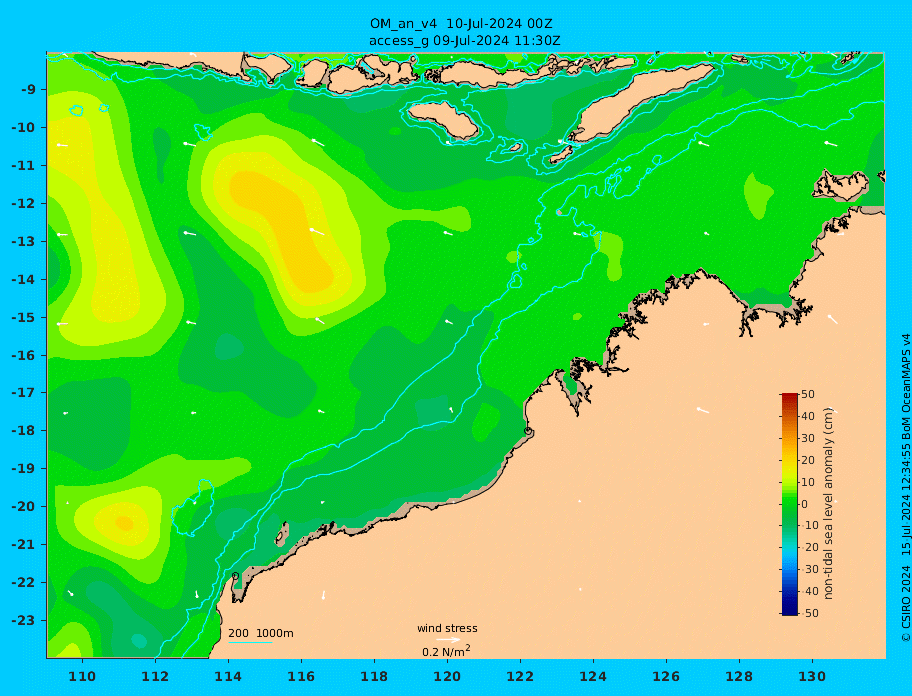Click the longitude axis label "112"
This screenshot has width=912, height=696.
click(155, 676)
